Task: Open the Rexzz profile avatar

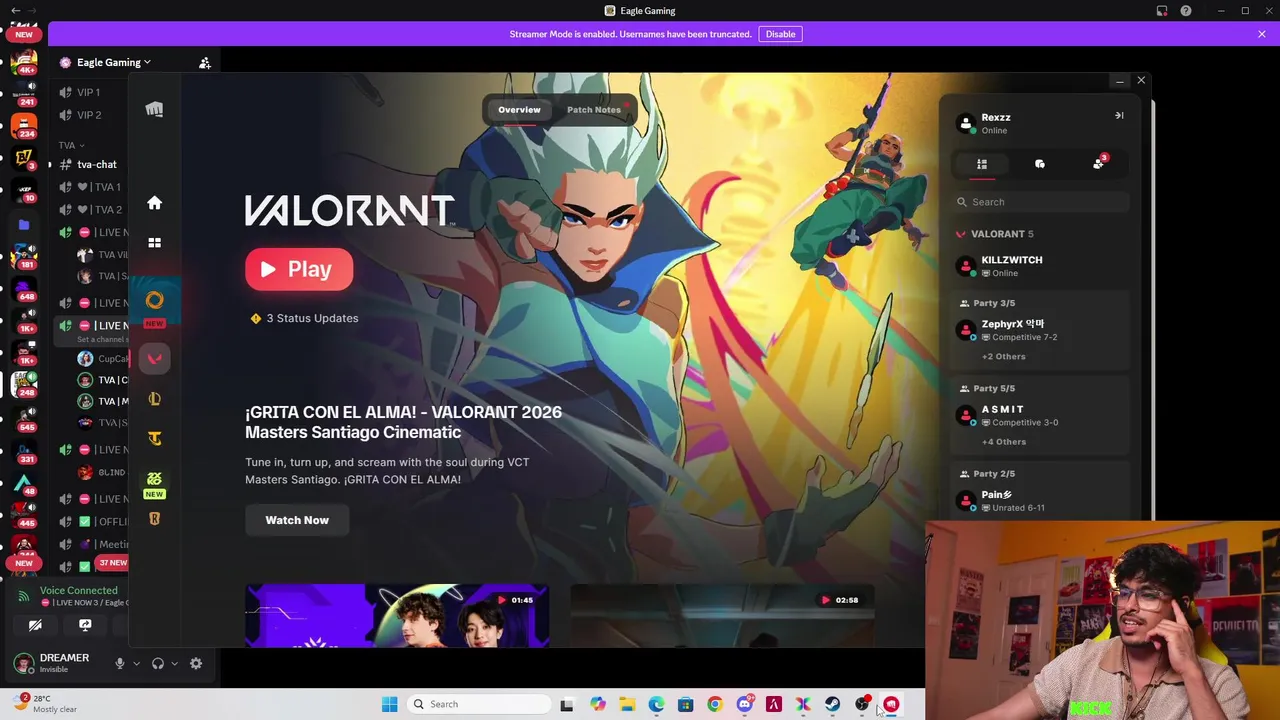Action: (965, 124)
